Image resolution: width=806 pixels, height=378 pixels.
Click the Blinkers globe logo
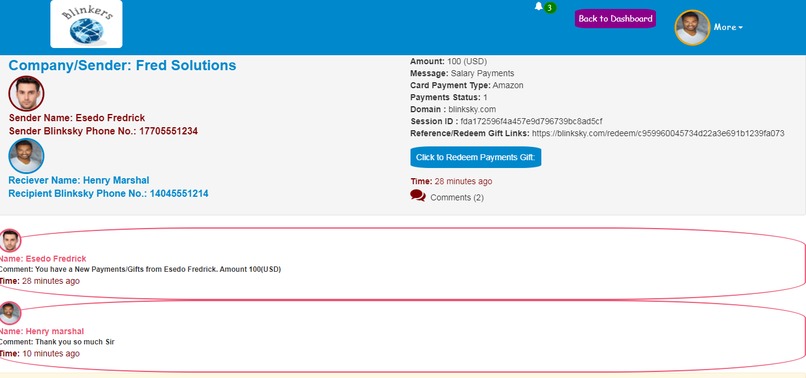point(86,24)
